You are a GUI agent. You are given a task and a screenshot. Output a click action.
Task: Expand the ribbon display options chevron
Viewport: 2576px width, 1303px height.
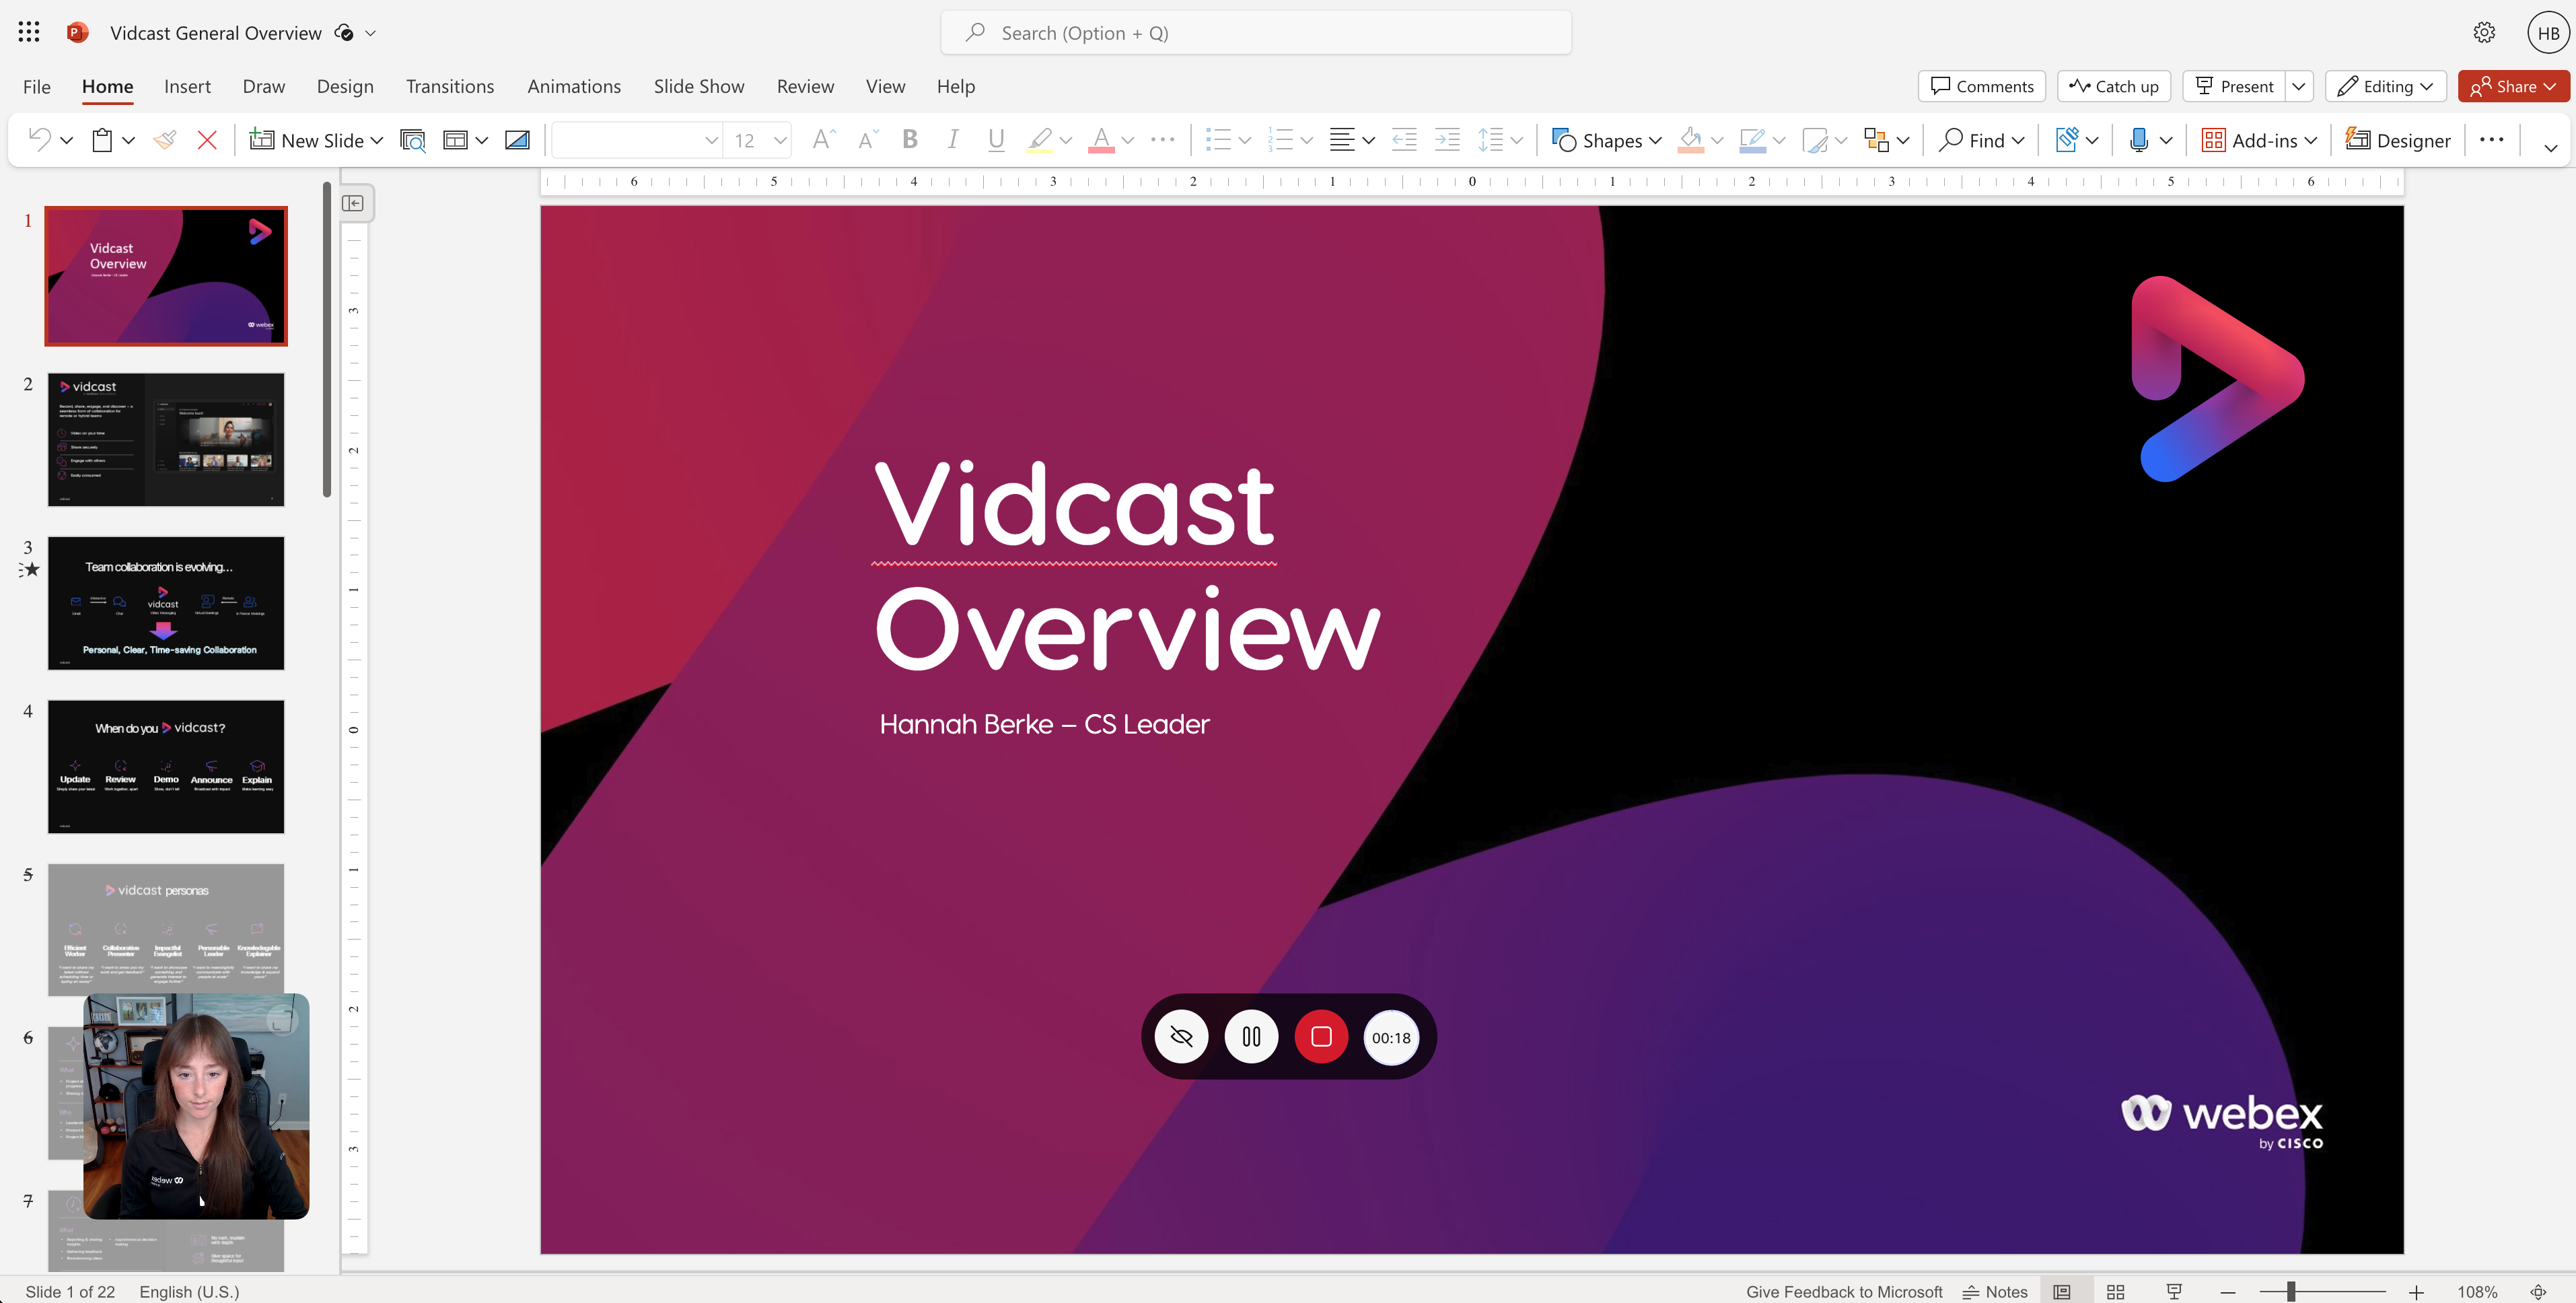point(2551,147)
